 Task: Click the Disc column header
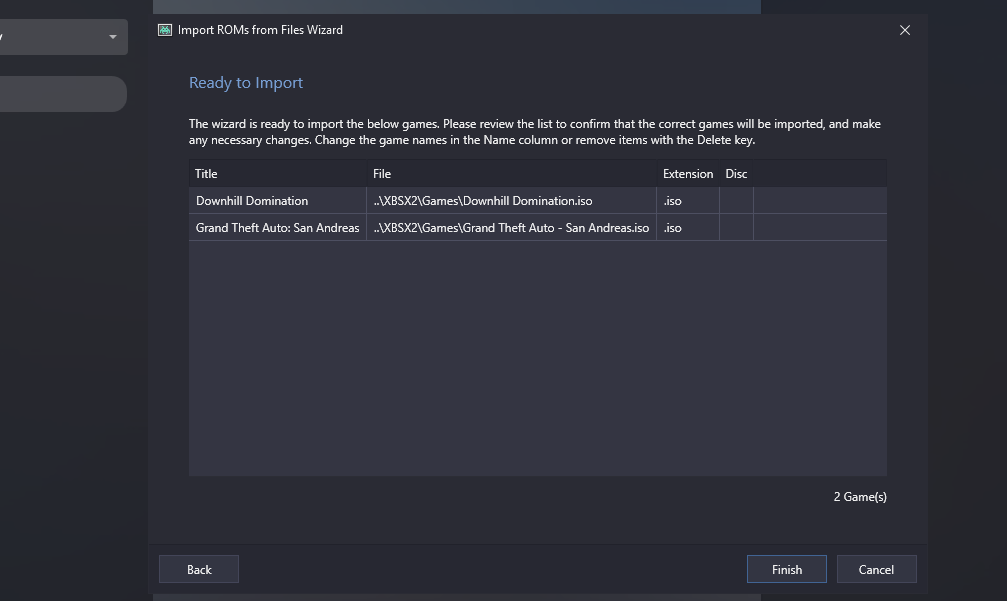pos(736,173)
